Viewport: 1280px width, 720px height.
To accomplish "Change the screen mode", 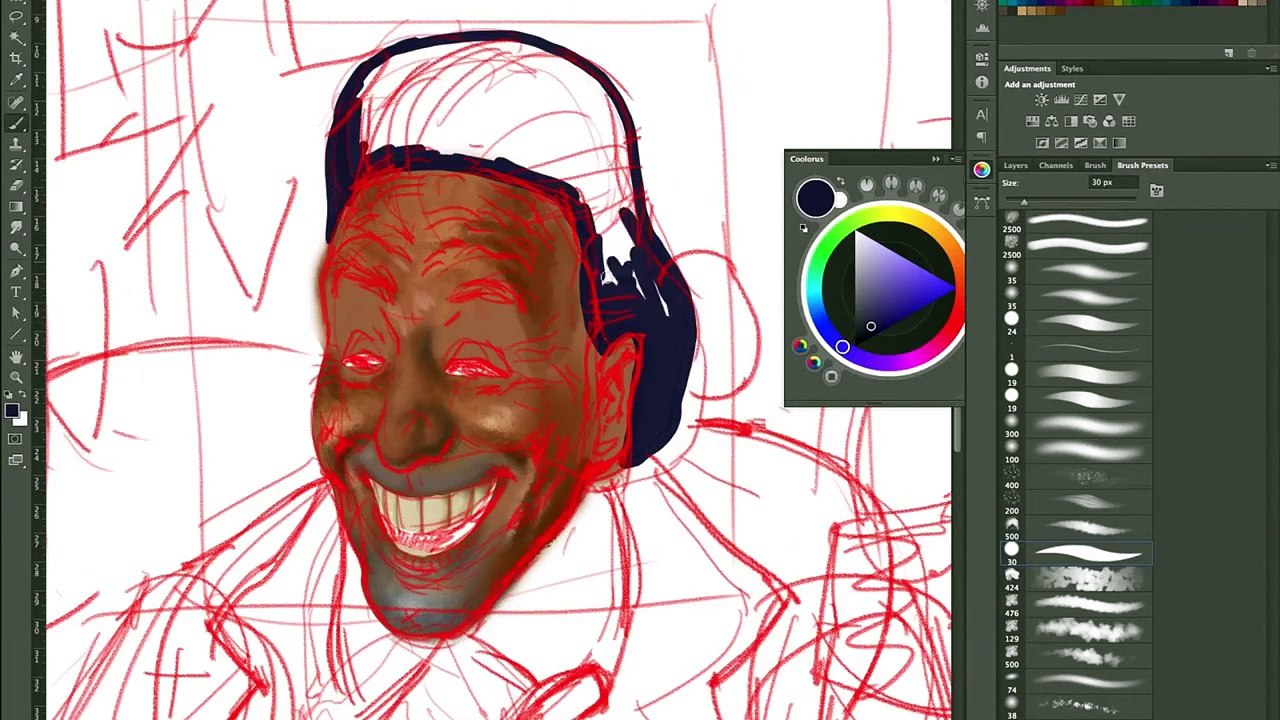I will pyautogui.click(x=16, y=460).
